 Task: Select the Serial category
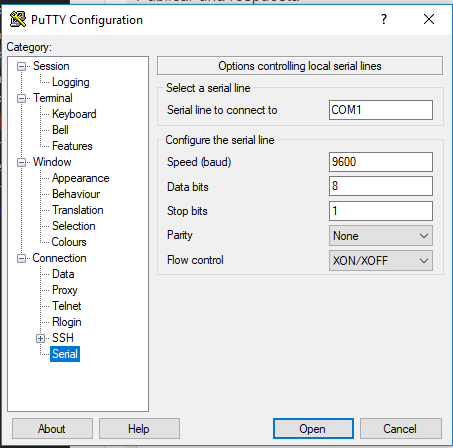65,354
